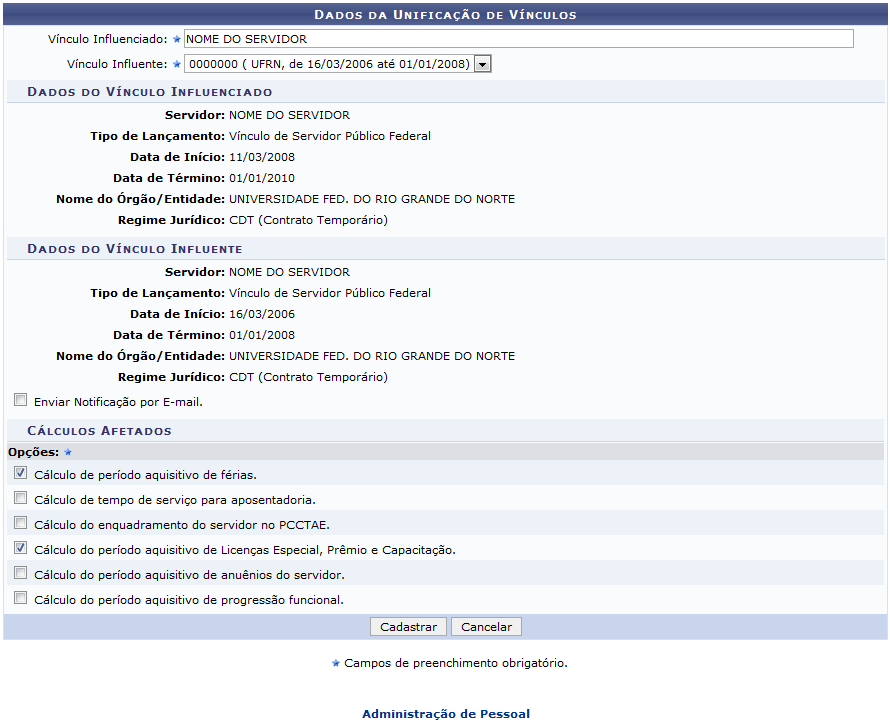Check tempo de serviço para aposentadoria option
The width and height of the screenshot is (890, 723).
(21, 497)
